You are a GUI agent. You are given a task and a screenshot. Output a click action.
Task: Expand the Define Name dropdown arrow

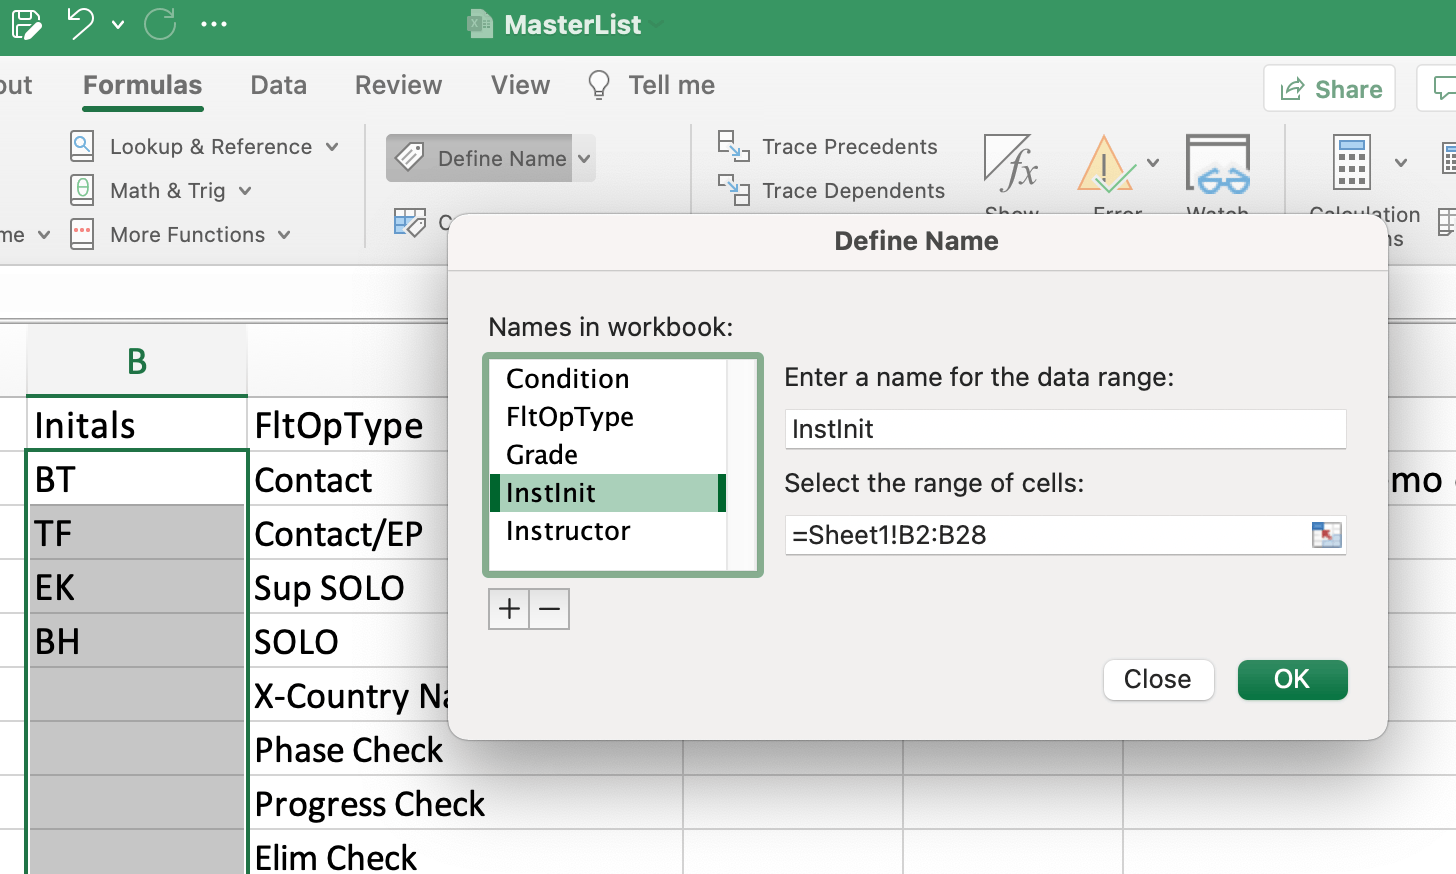(585, 159)
